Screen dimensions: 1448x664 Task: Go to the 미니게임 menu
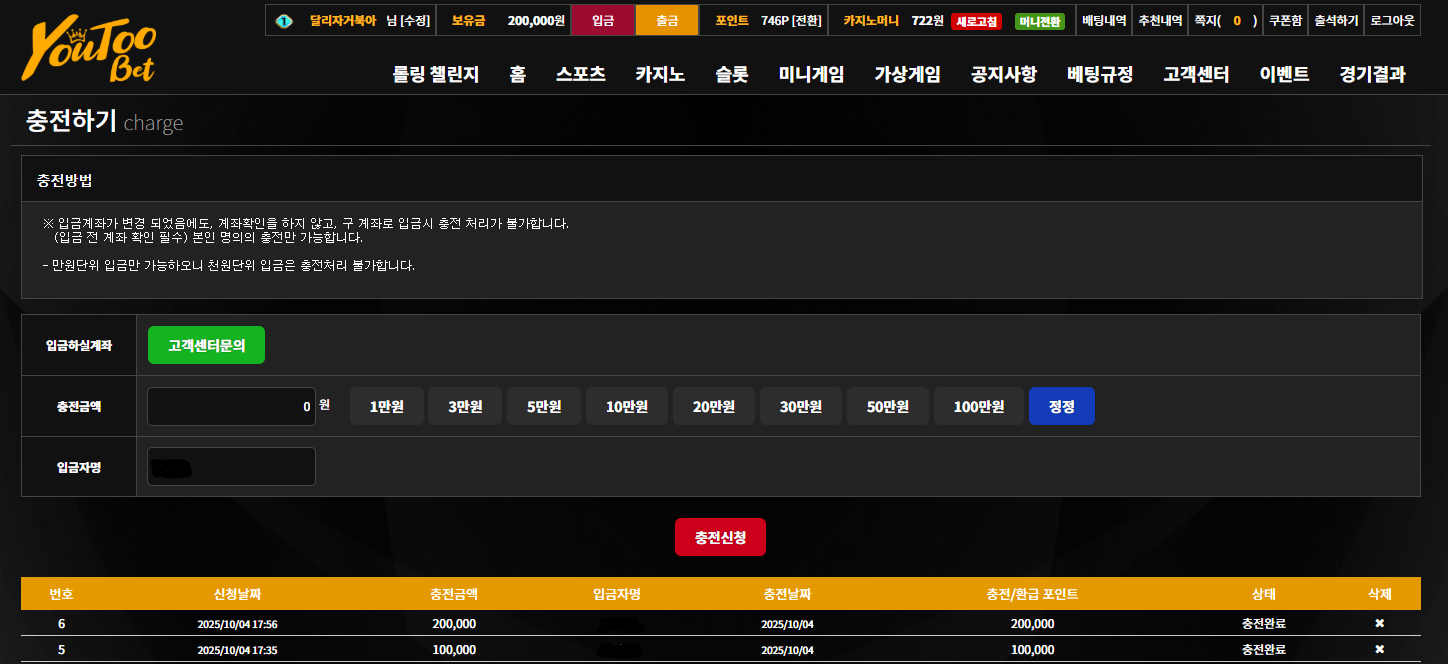[x=812, y=74]
